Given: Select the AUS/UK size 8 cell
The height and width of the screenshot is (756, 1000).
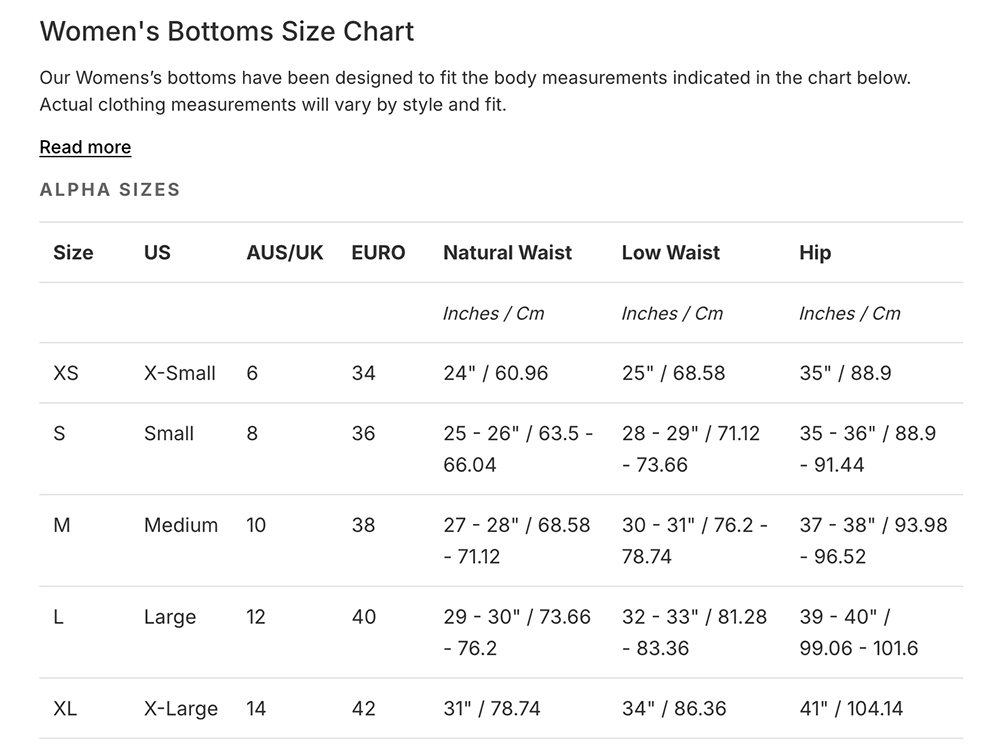Looking at the screenshot, I should pos(252,433).
